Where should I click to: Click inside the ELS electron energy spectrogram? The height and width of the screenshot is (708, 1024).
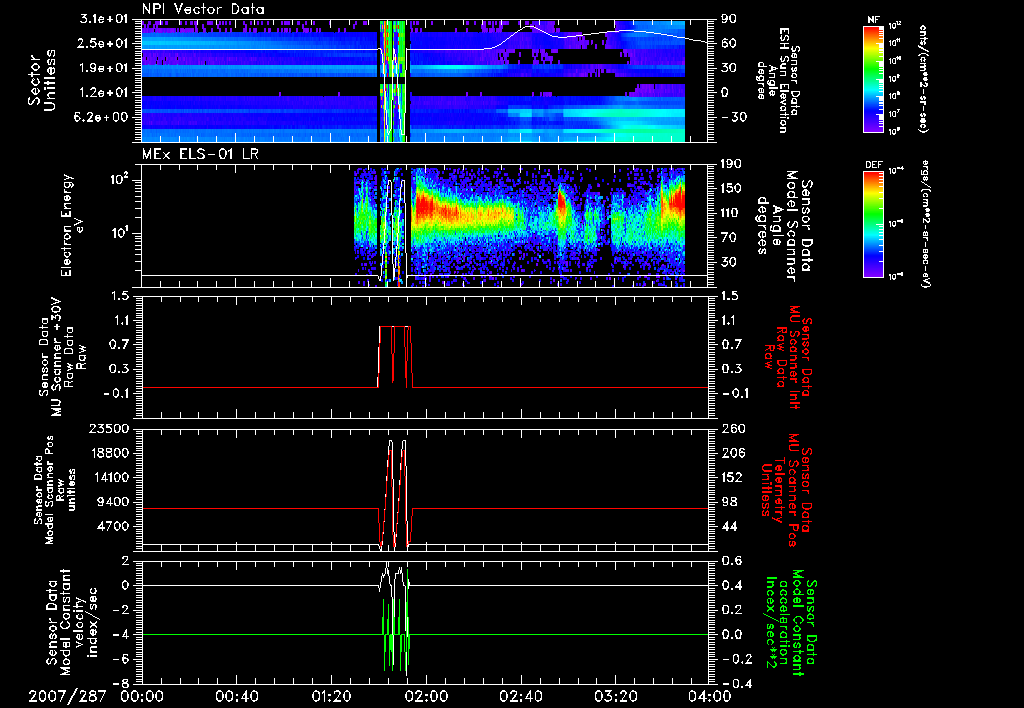(x=425, y=225)
